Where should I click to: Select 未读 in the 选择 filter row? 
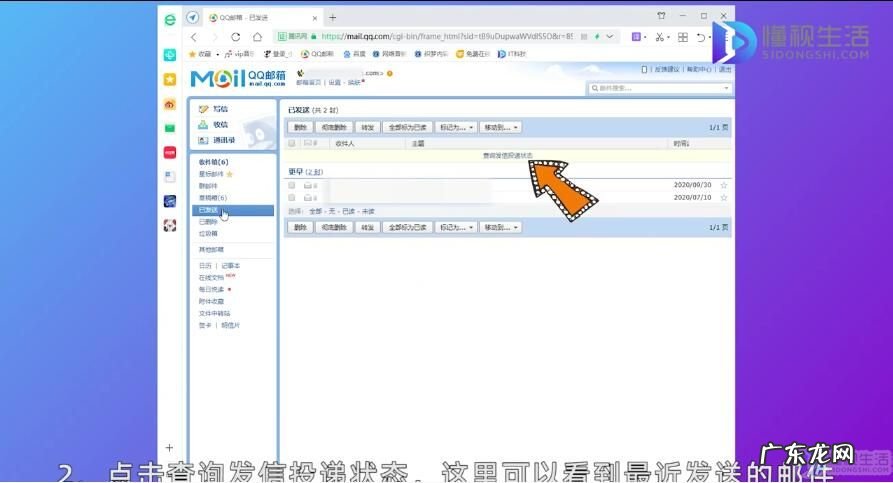368,211
